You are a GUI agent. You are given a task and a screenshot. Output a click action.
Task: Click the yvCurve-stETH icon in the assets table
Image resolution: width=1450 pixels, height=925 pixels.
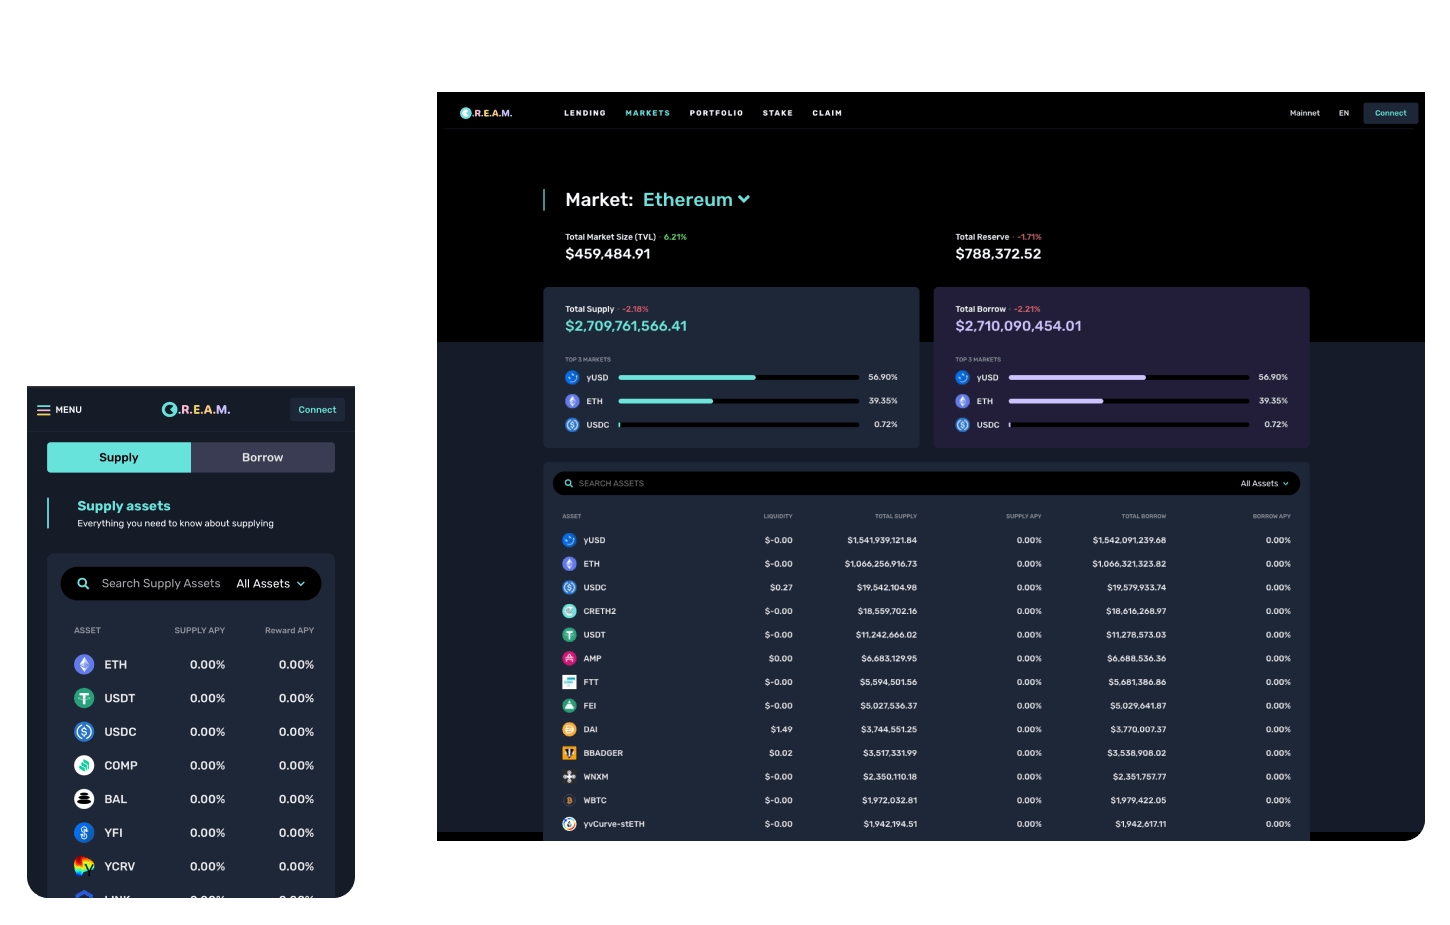pyautogui.click(x=569, y=824)
